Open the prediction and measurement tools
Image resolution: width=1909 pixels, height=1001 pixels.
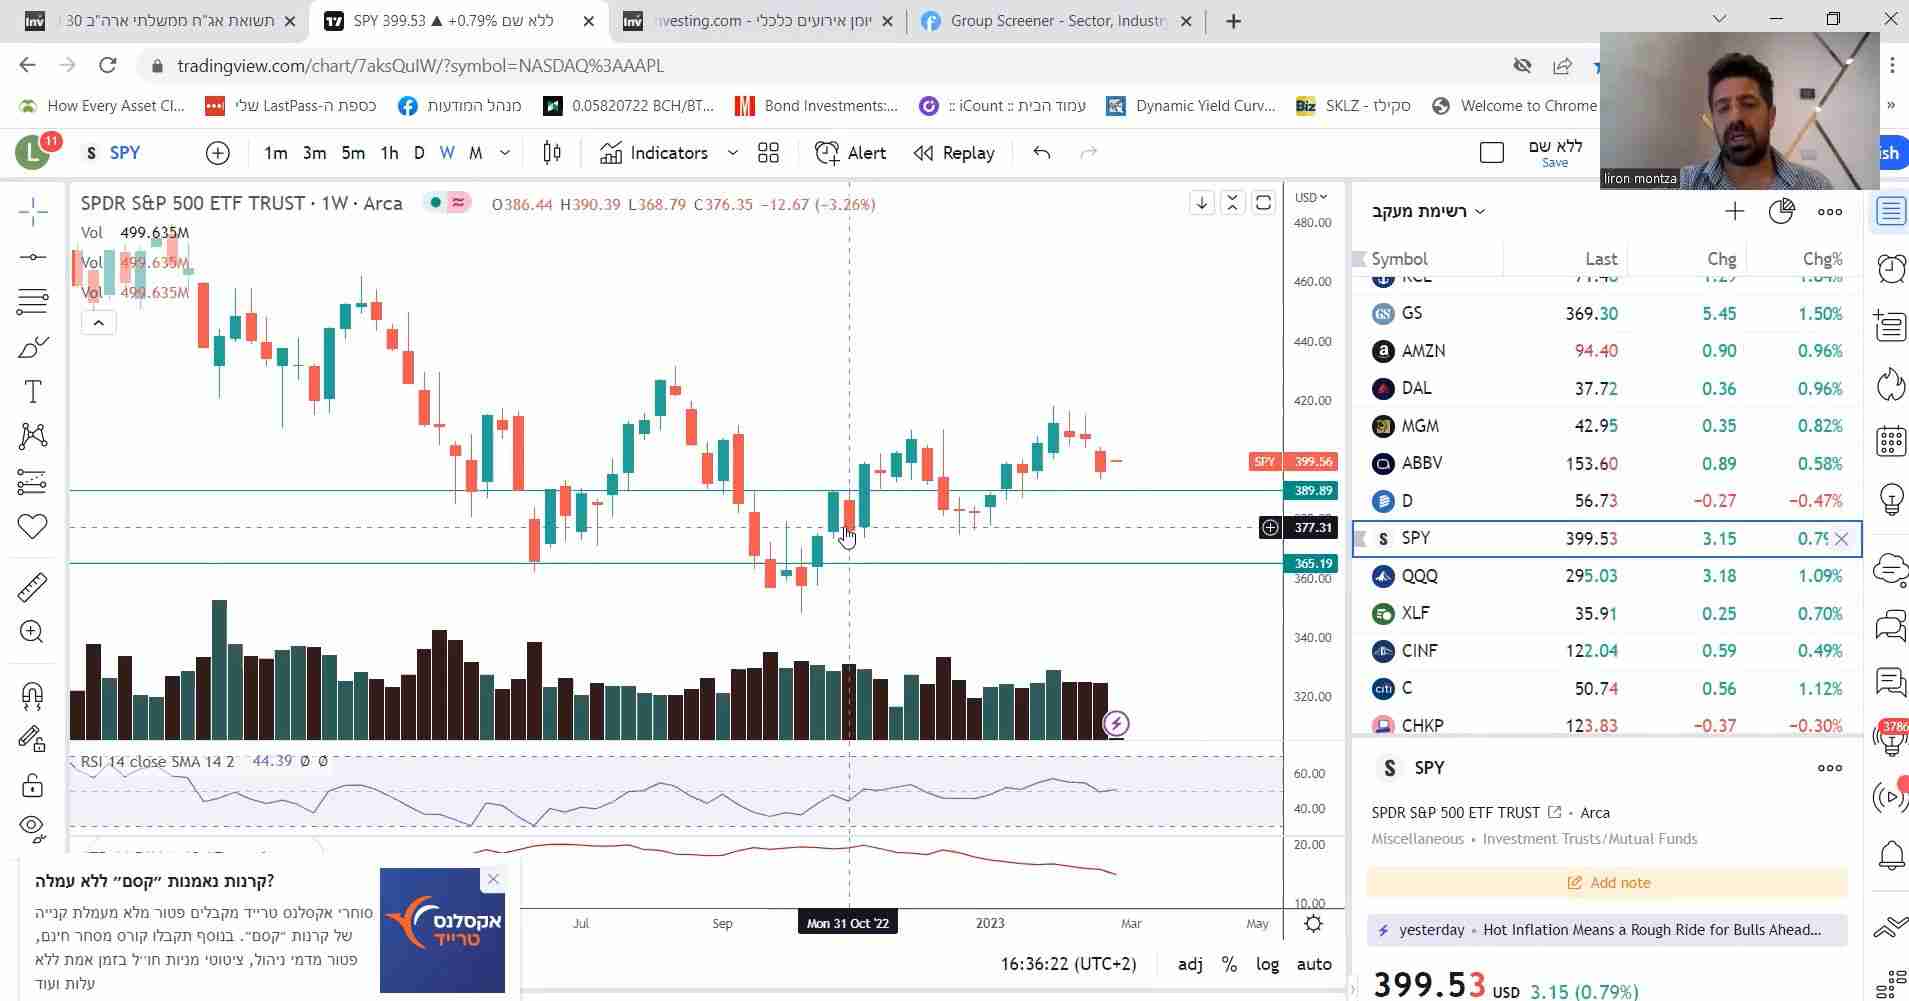click(32, 482)
